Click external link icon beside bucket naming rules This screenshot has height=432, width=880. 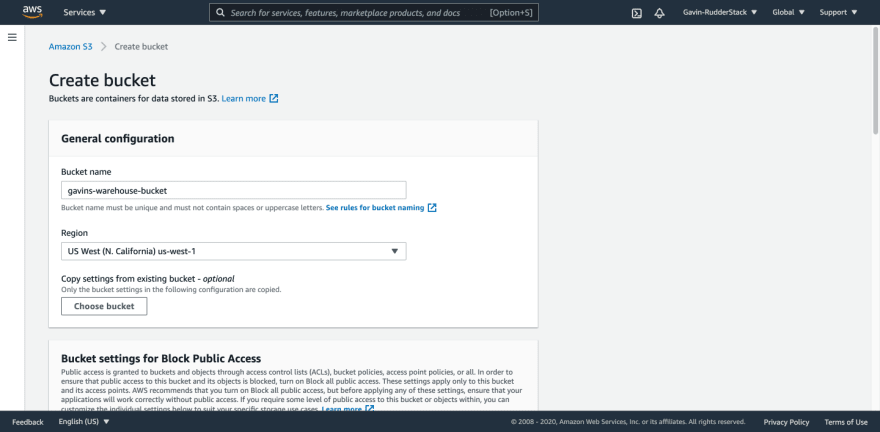click(x=432, y=208)
